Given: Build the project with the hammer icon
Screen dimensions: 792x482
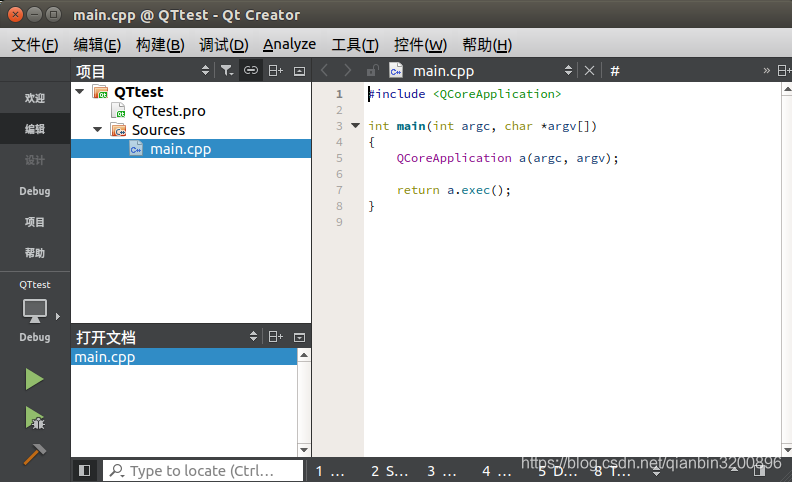Looking at the screenshot, I should (34, 454).
